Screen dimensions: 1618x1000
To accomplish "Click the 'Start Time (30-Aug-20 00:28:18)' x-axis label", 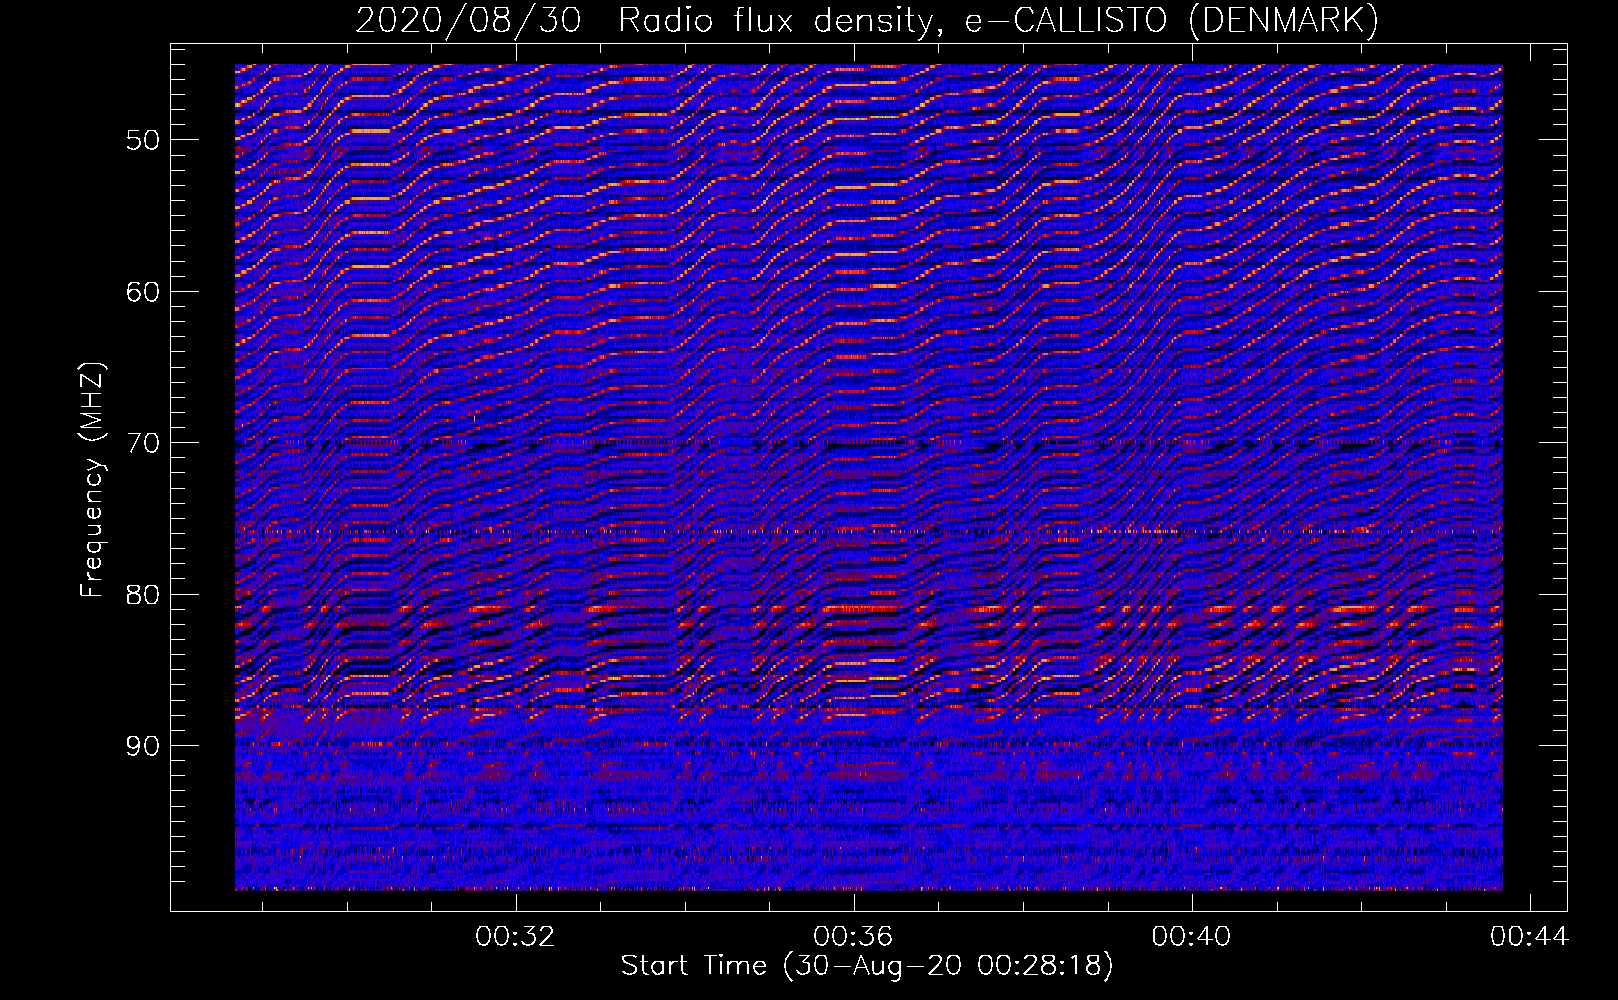I will click(x=867, y=966).
